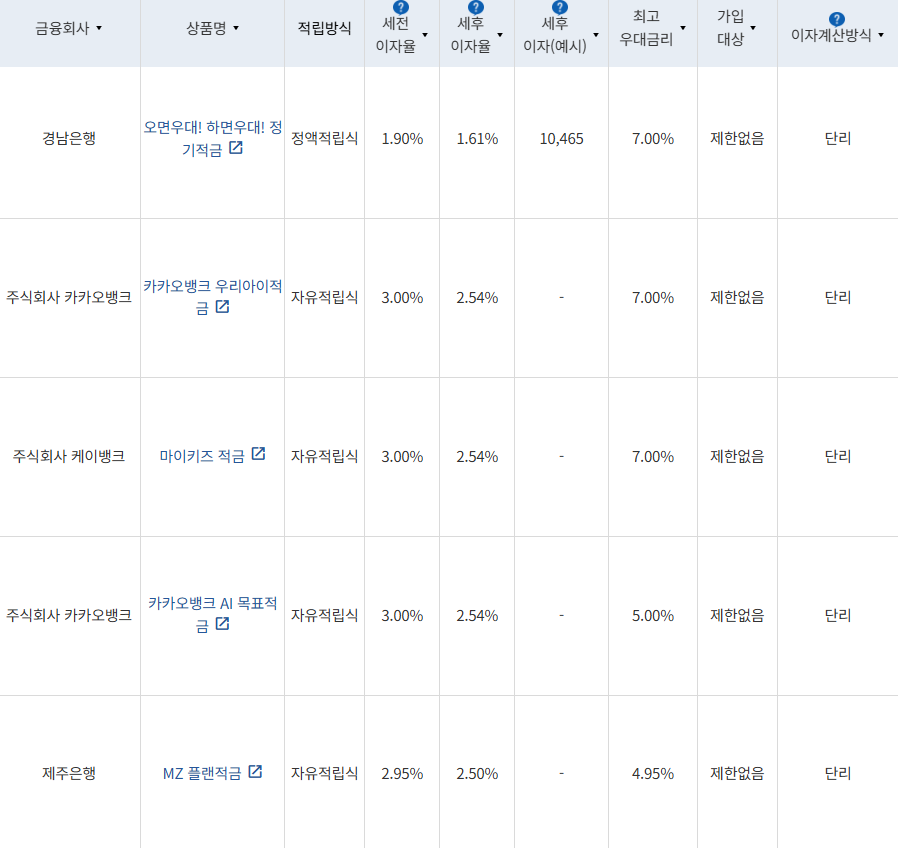
Task: Open 카카오뱅크 AI 목표적금 product link
Action: tap(212, 614)
